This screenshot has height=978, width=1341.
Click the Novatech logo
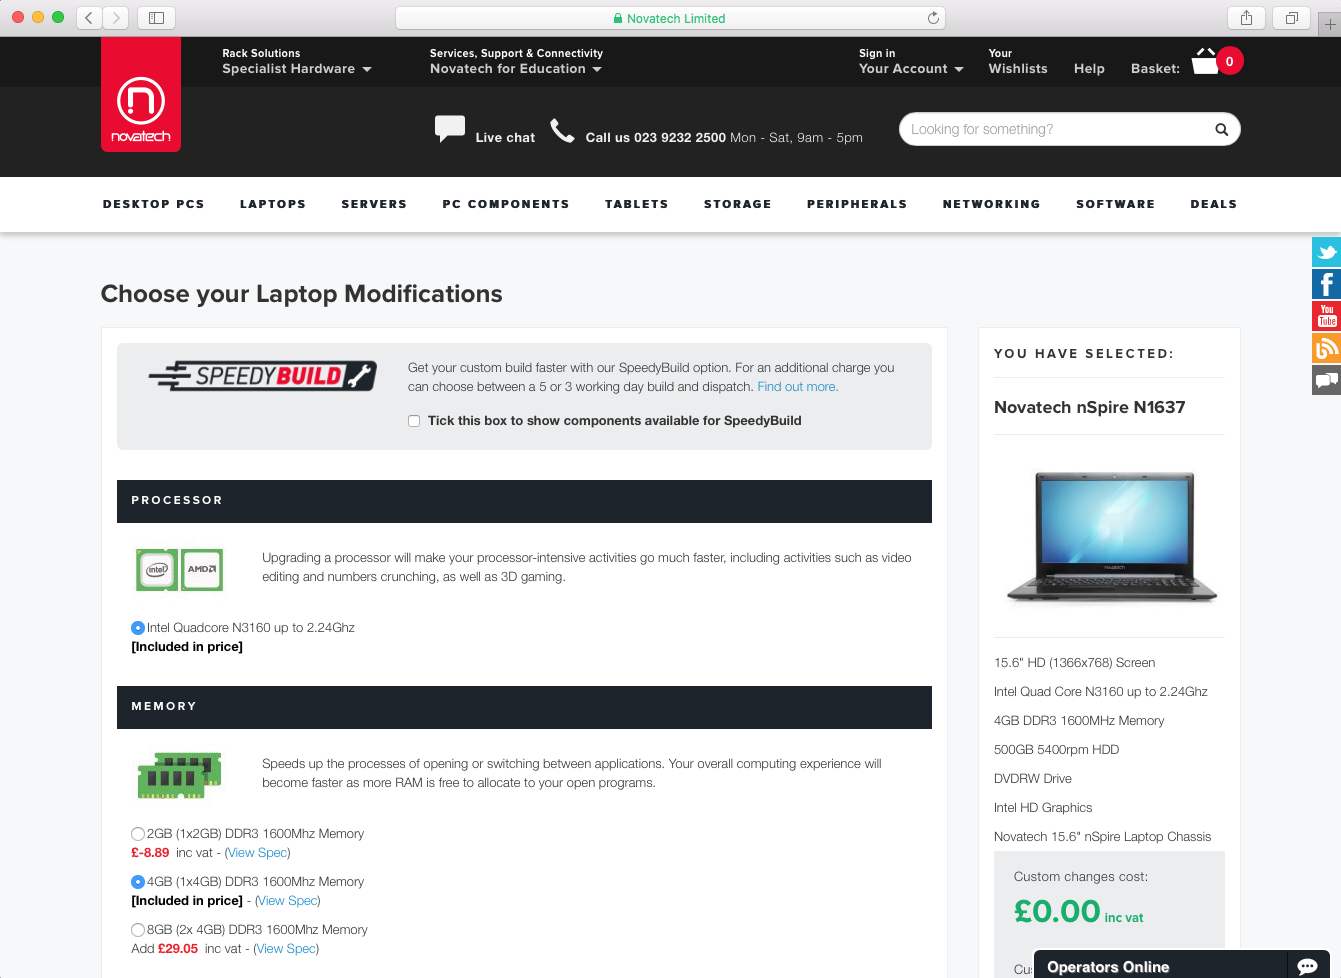141,95
